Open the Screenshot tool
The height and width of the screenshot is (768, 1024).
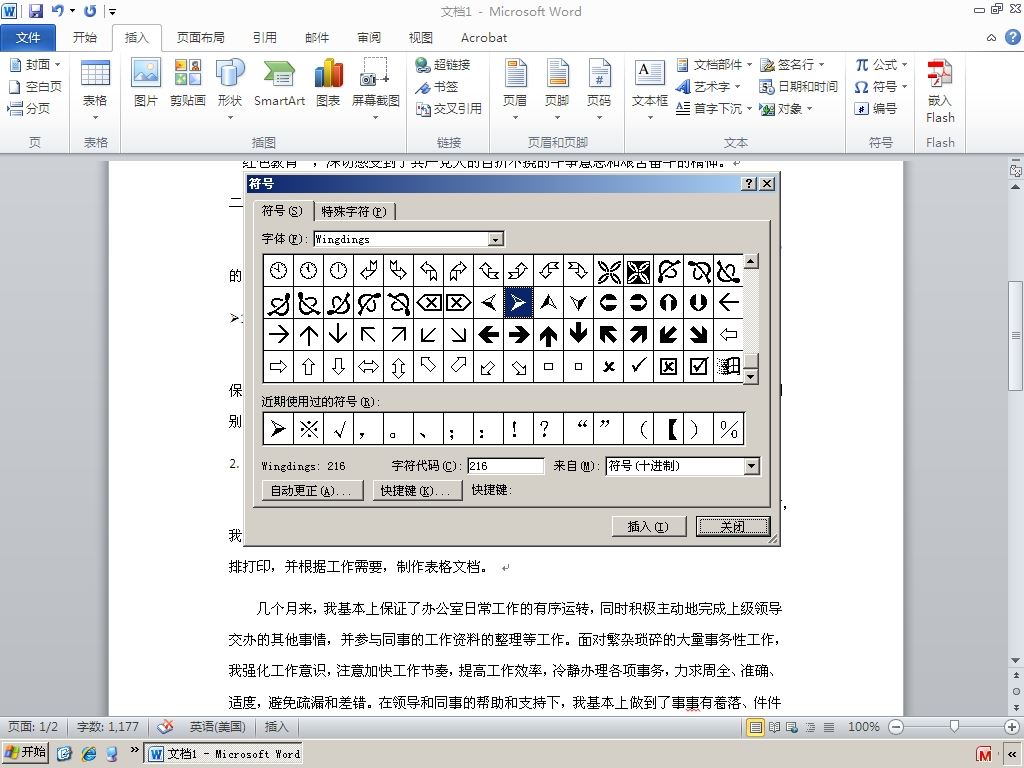click(376, 88)
